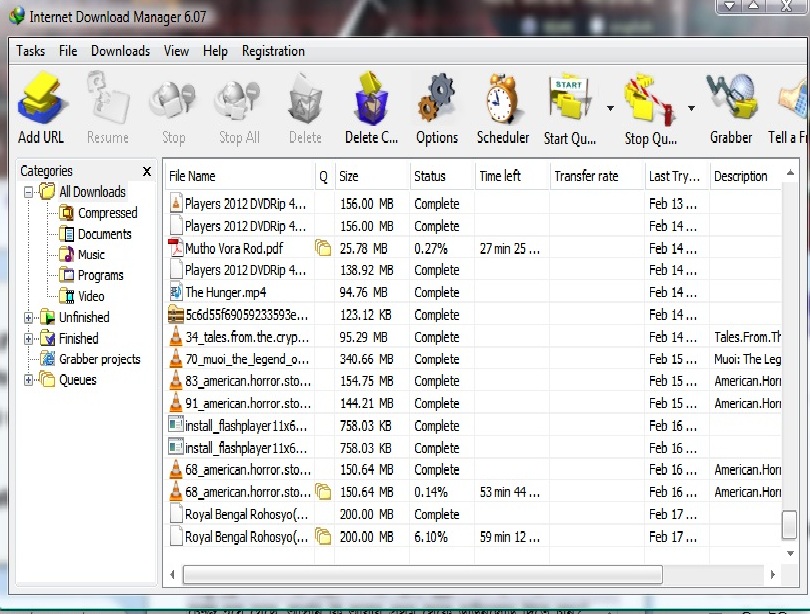Select the Compressed category
This screenshot has width=810, height=614.
[x=107, y=213]
